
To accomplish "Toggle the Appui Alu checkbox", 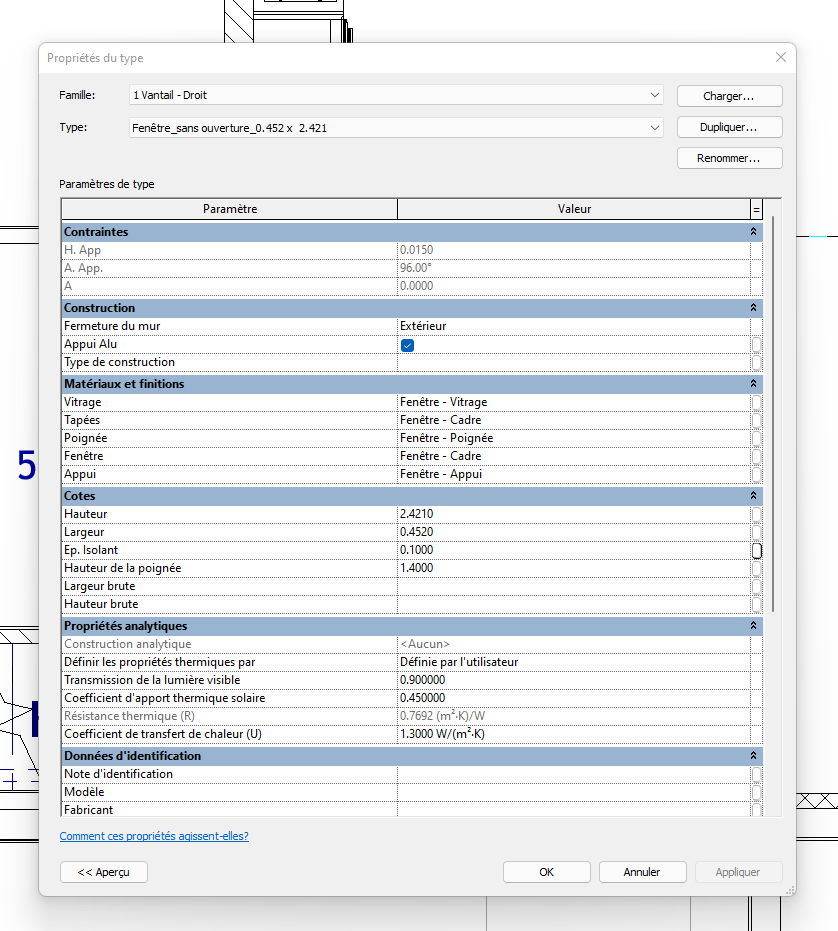I will (x=407, y=344).
